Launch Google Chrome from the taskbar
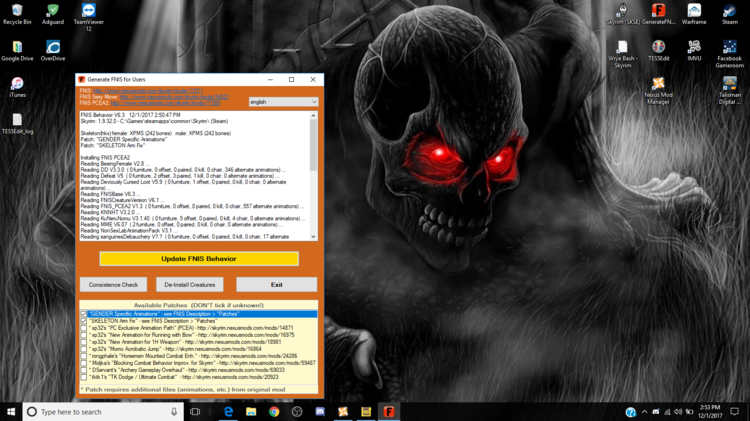The width and height of the screenshot is (750, 421). [x=274, y=411]
